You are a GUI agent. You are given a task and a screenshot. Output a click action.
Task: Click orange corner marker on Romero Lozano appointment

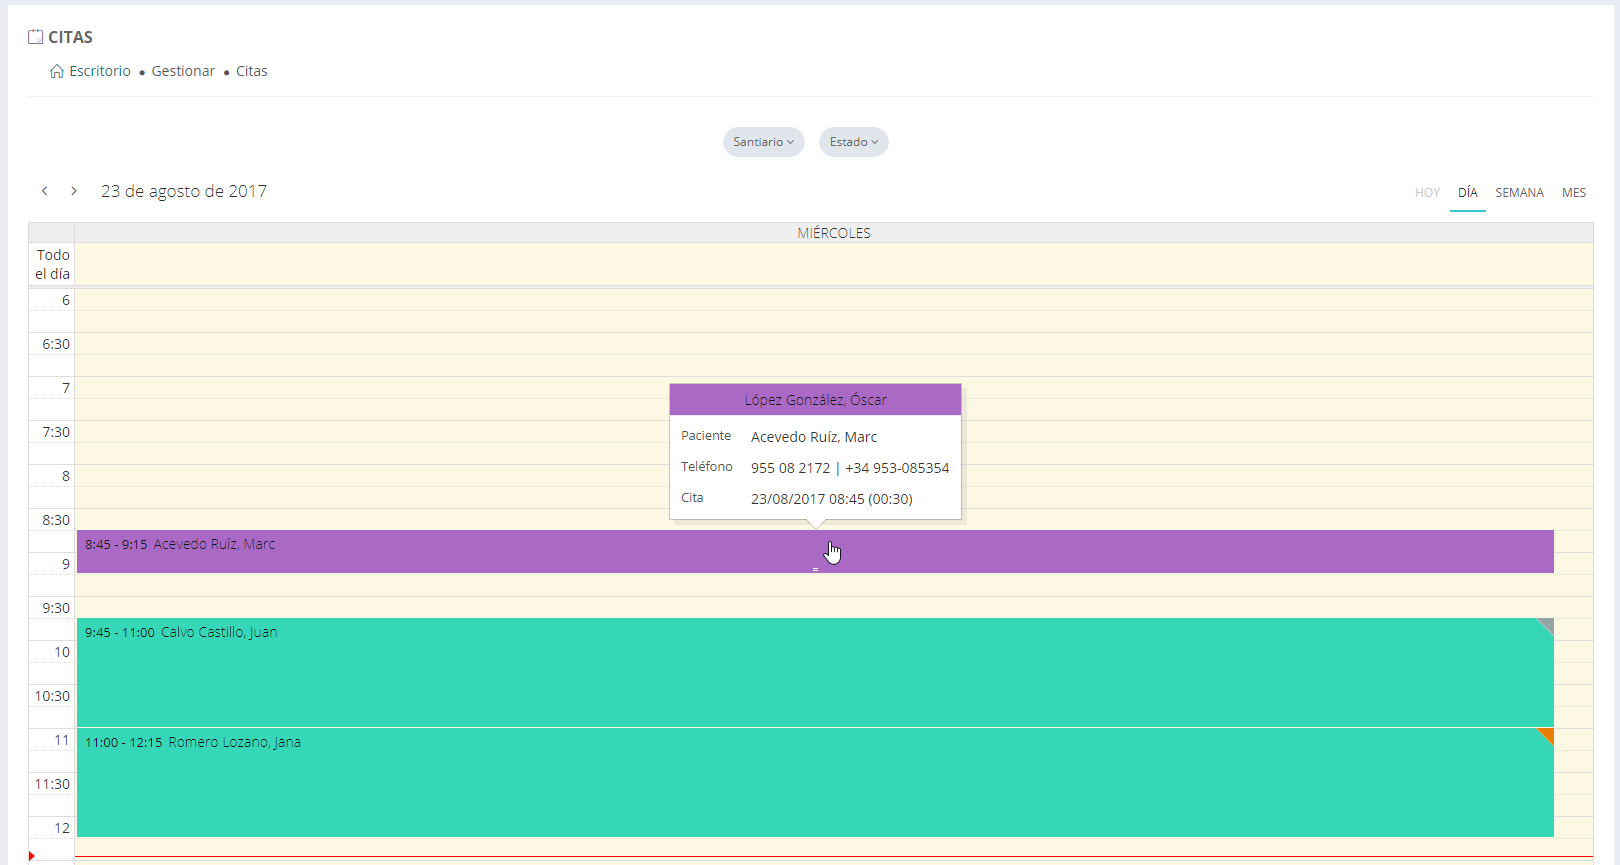(1547, 735)
